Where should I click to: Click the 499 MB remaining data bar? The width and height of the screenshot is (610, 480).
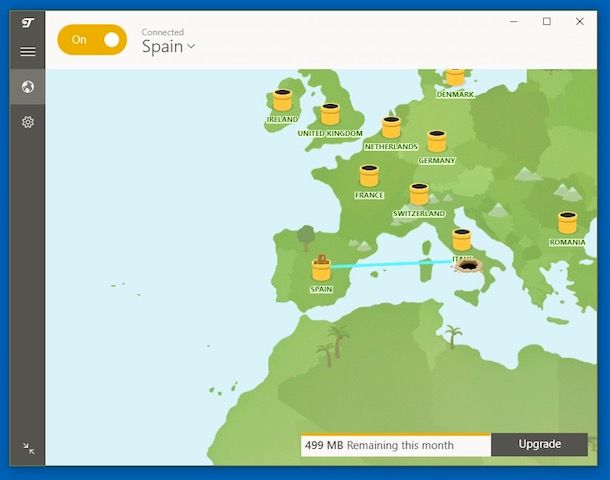[396, 445]
